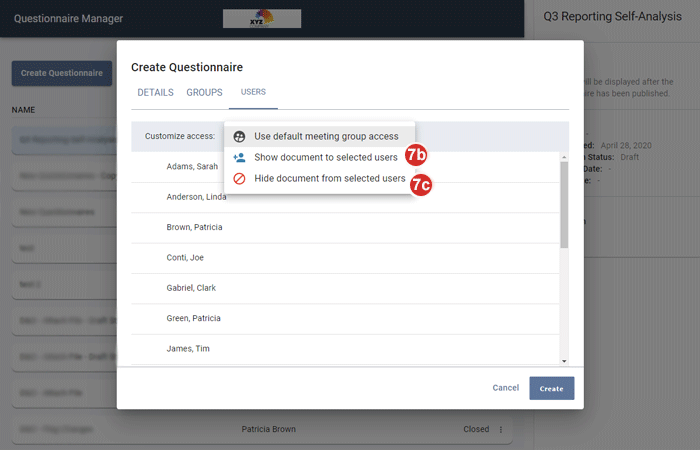Click the red prohibit icon for hide document
Viewport: 700px width, 450px height.
239,179
